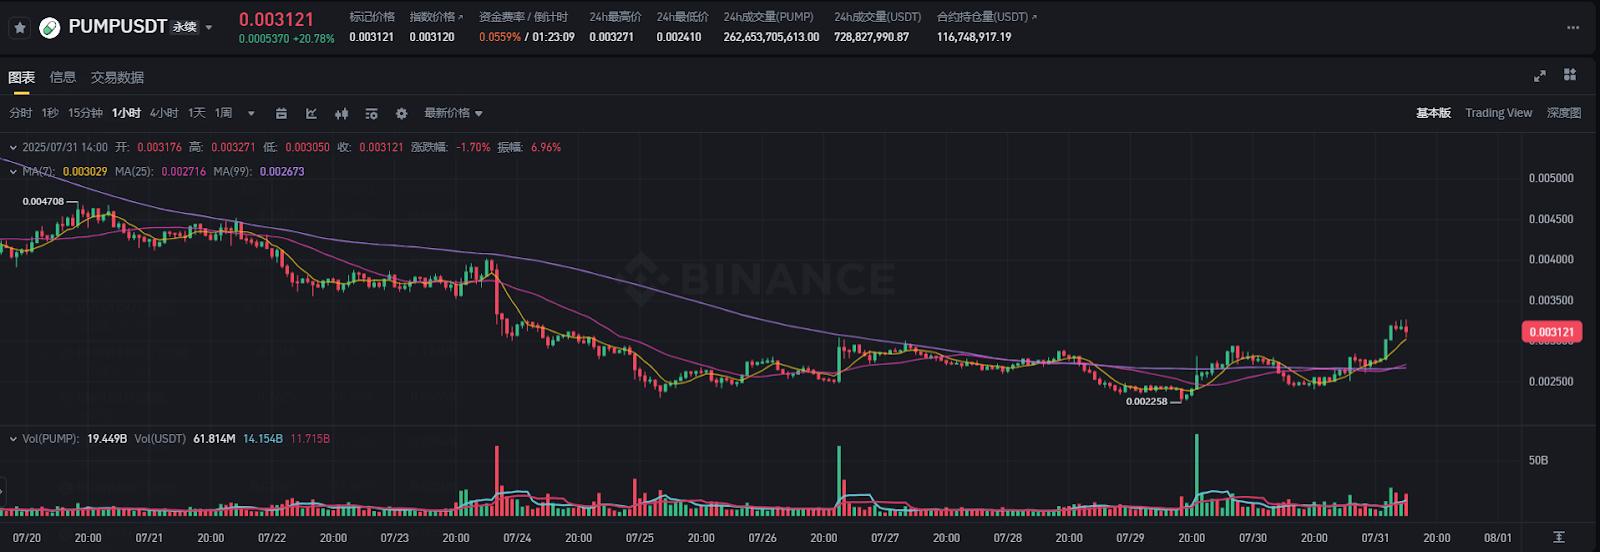
Task: Open the 最新价格 price type dropdown
Action: 453,113
